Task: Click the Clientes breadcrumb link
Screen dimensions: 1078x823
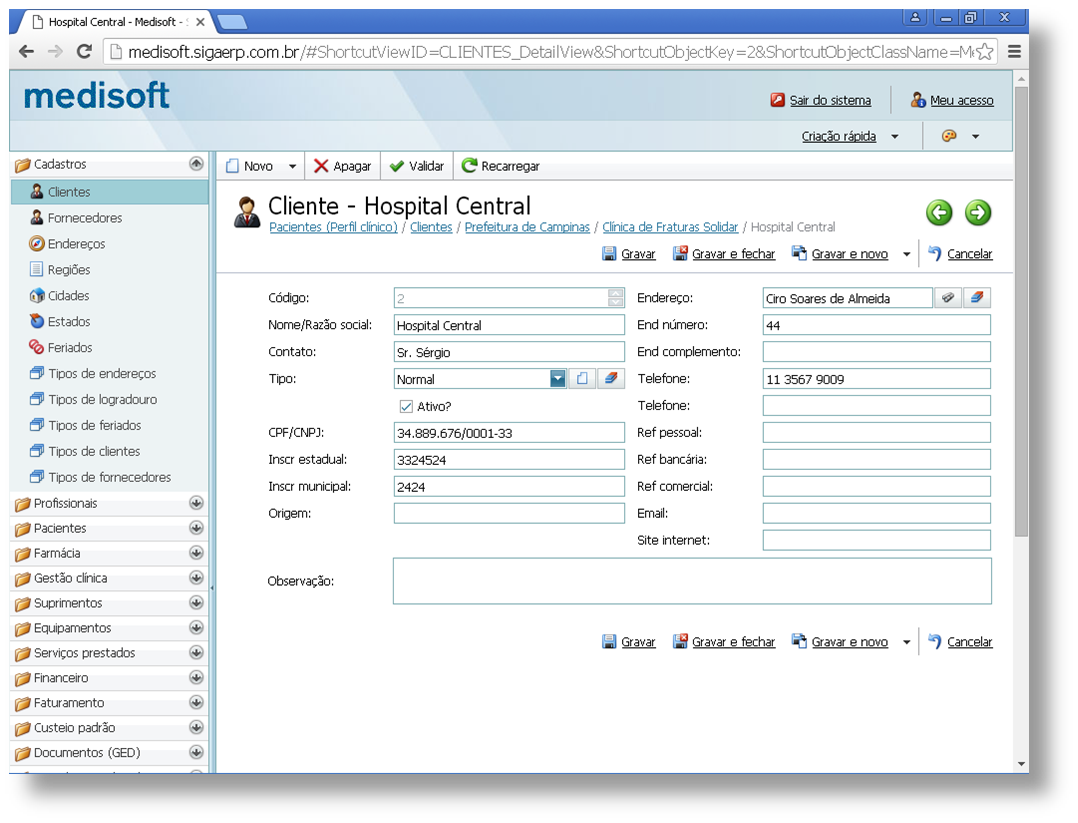Action: point(431,227)
